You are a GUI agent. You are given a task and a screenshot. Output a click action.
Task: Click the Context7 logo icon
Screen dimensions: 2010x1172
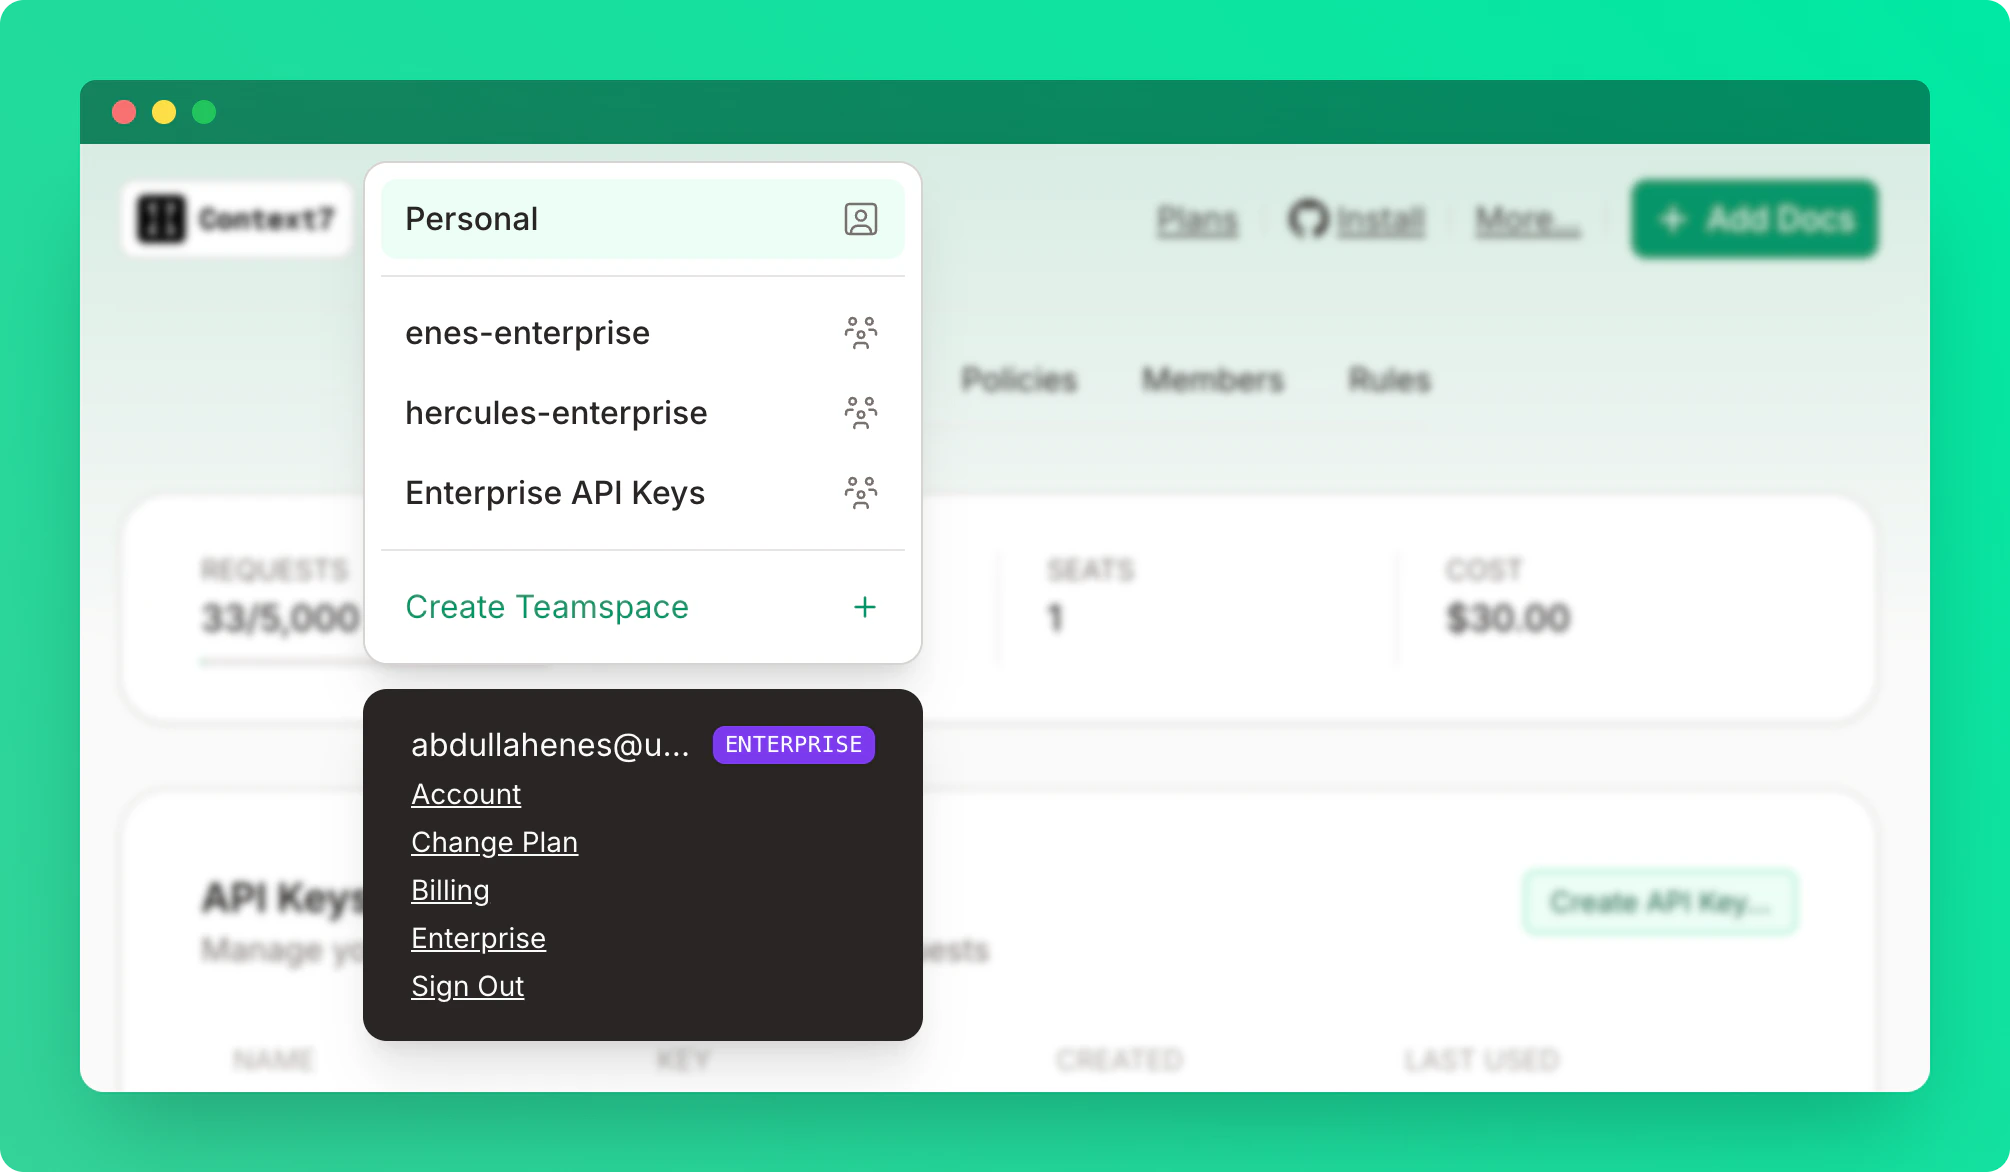click(163, 218)
